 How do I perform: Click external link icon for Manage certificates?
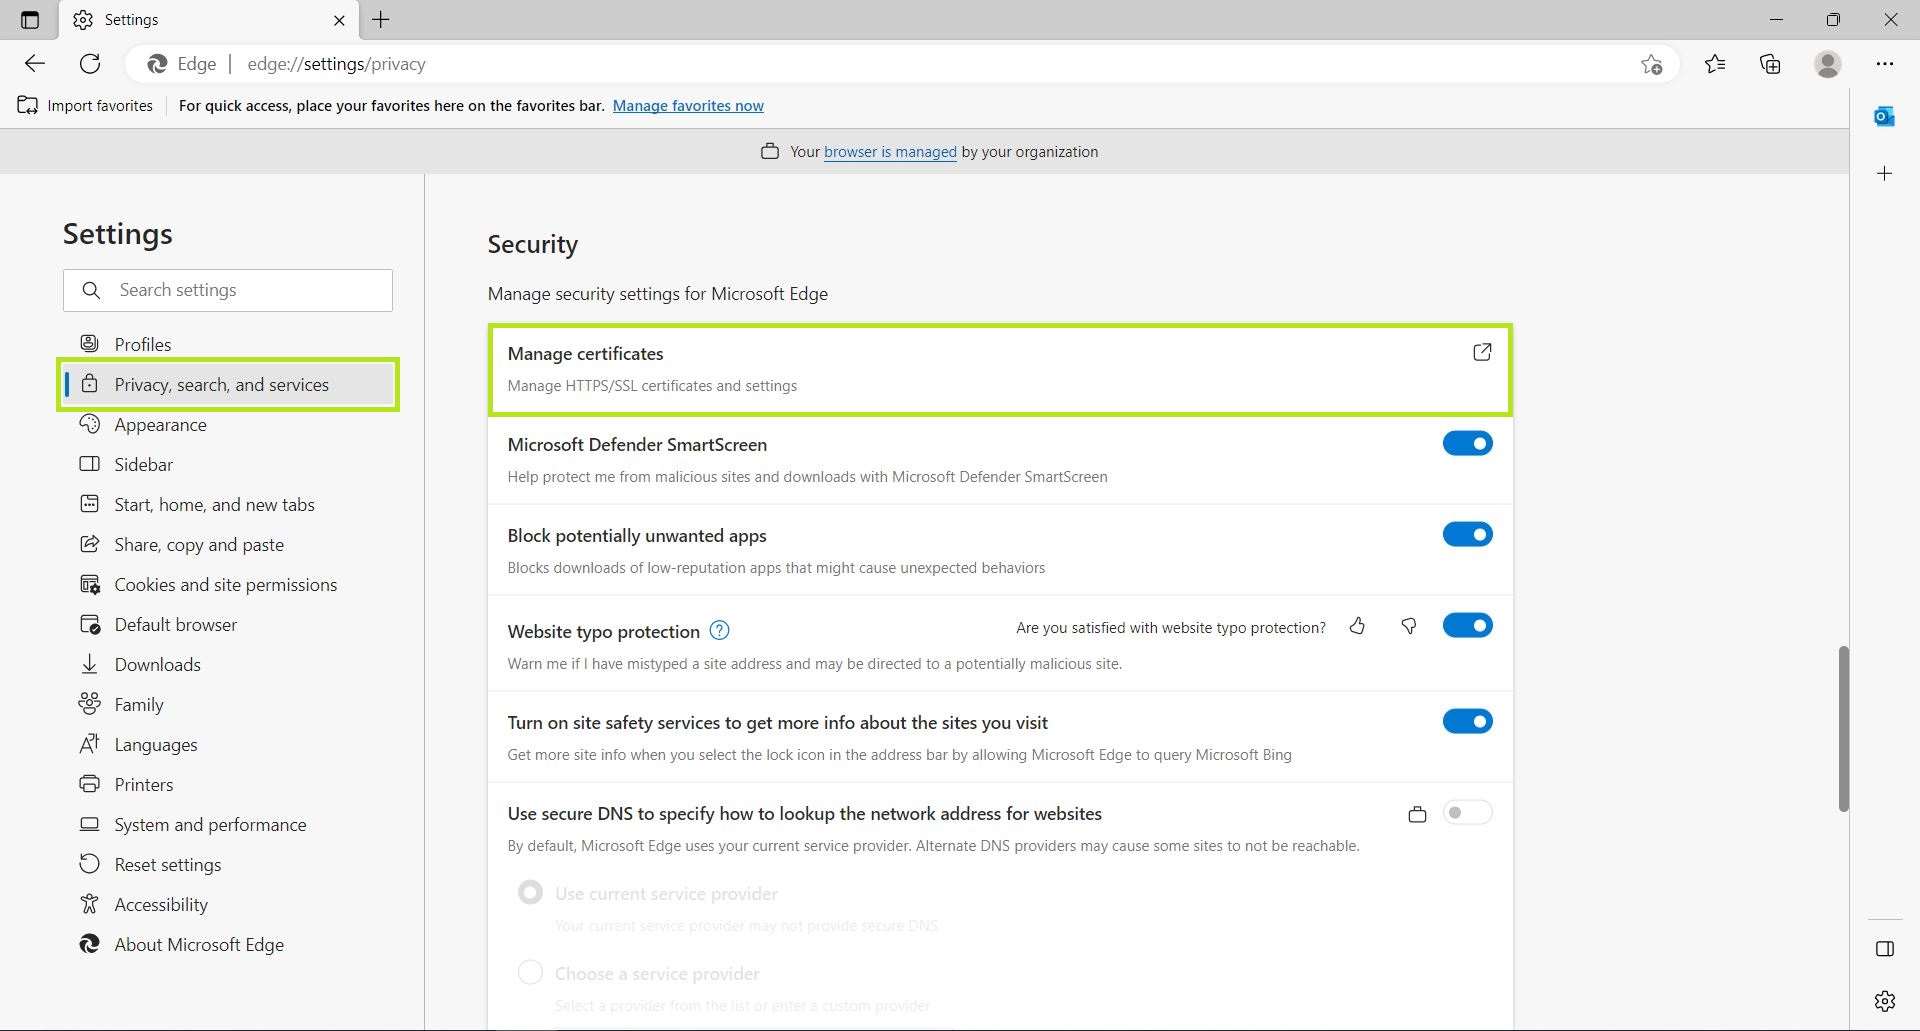point(1482,352)
